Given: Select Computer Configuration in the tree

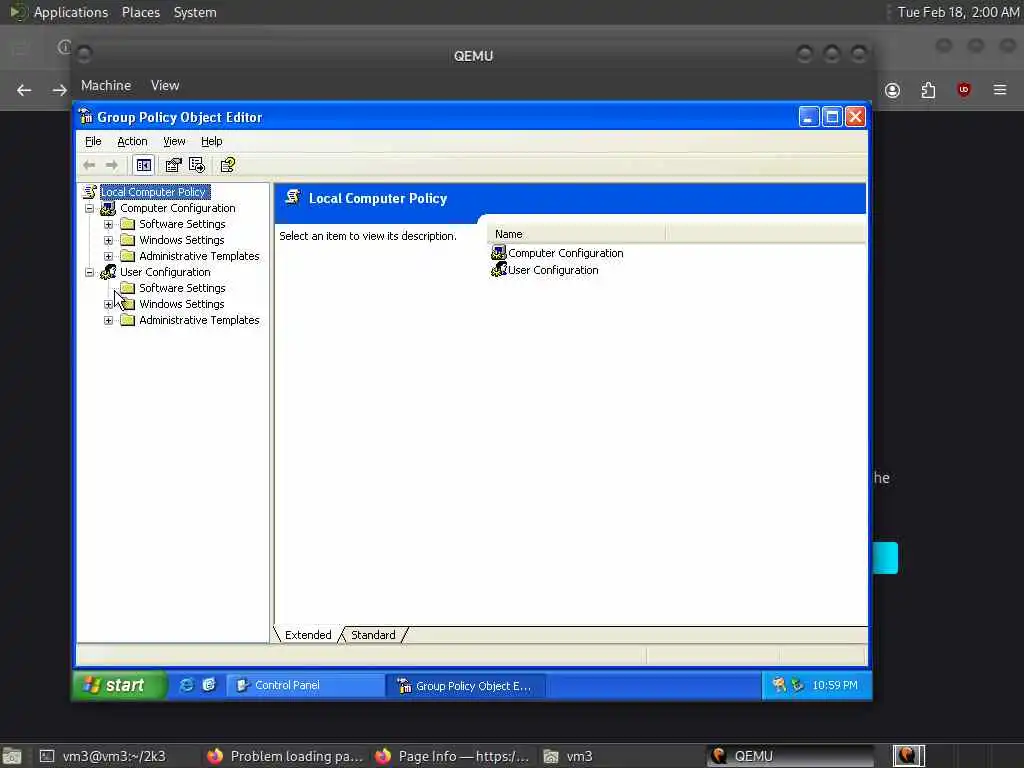Looking at the screenshot, I should coord(178,208).
